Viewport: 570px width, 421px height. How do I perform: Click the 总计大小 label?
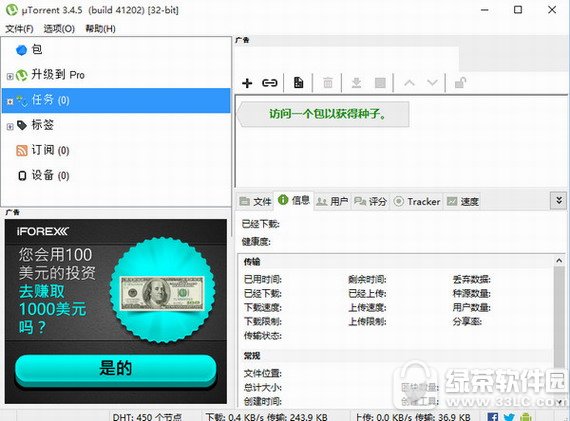point(262,388)
